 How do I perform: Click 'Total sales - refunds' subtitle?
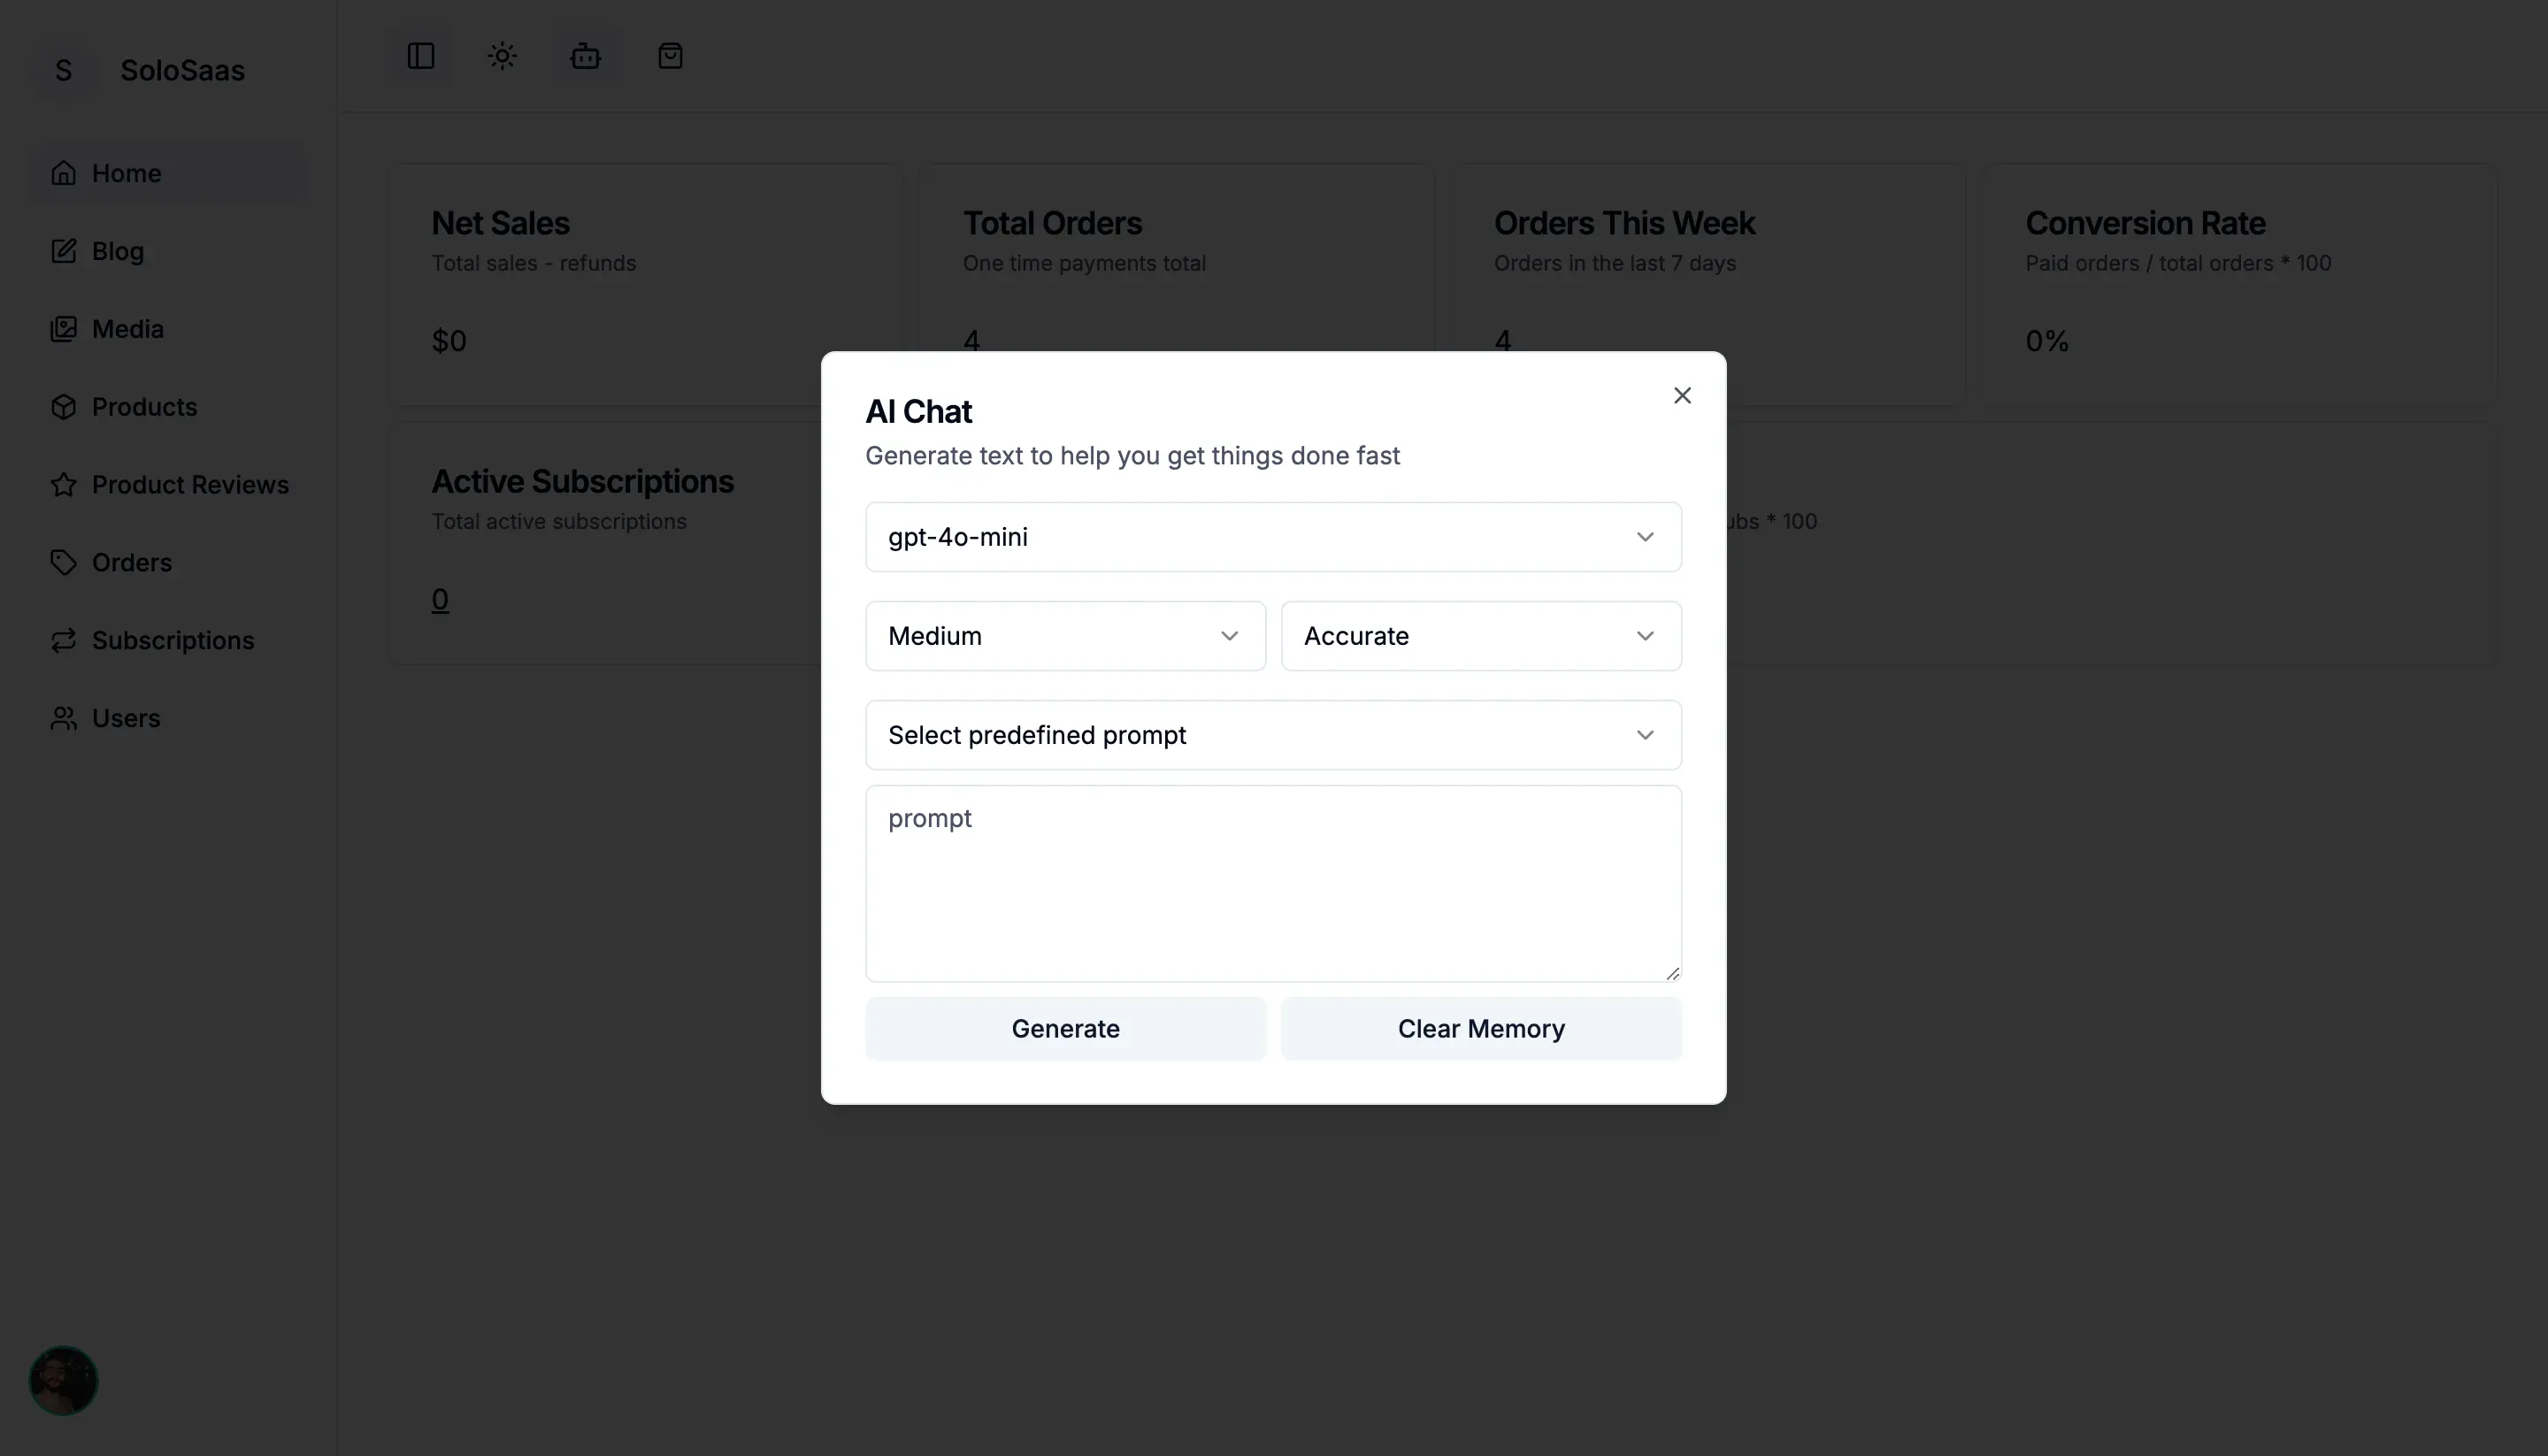click(x=533, y=263)
